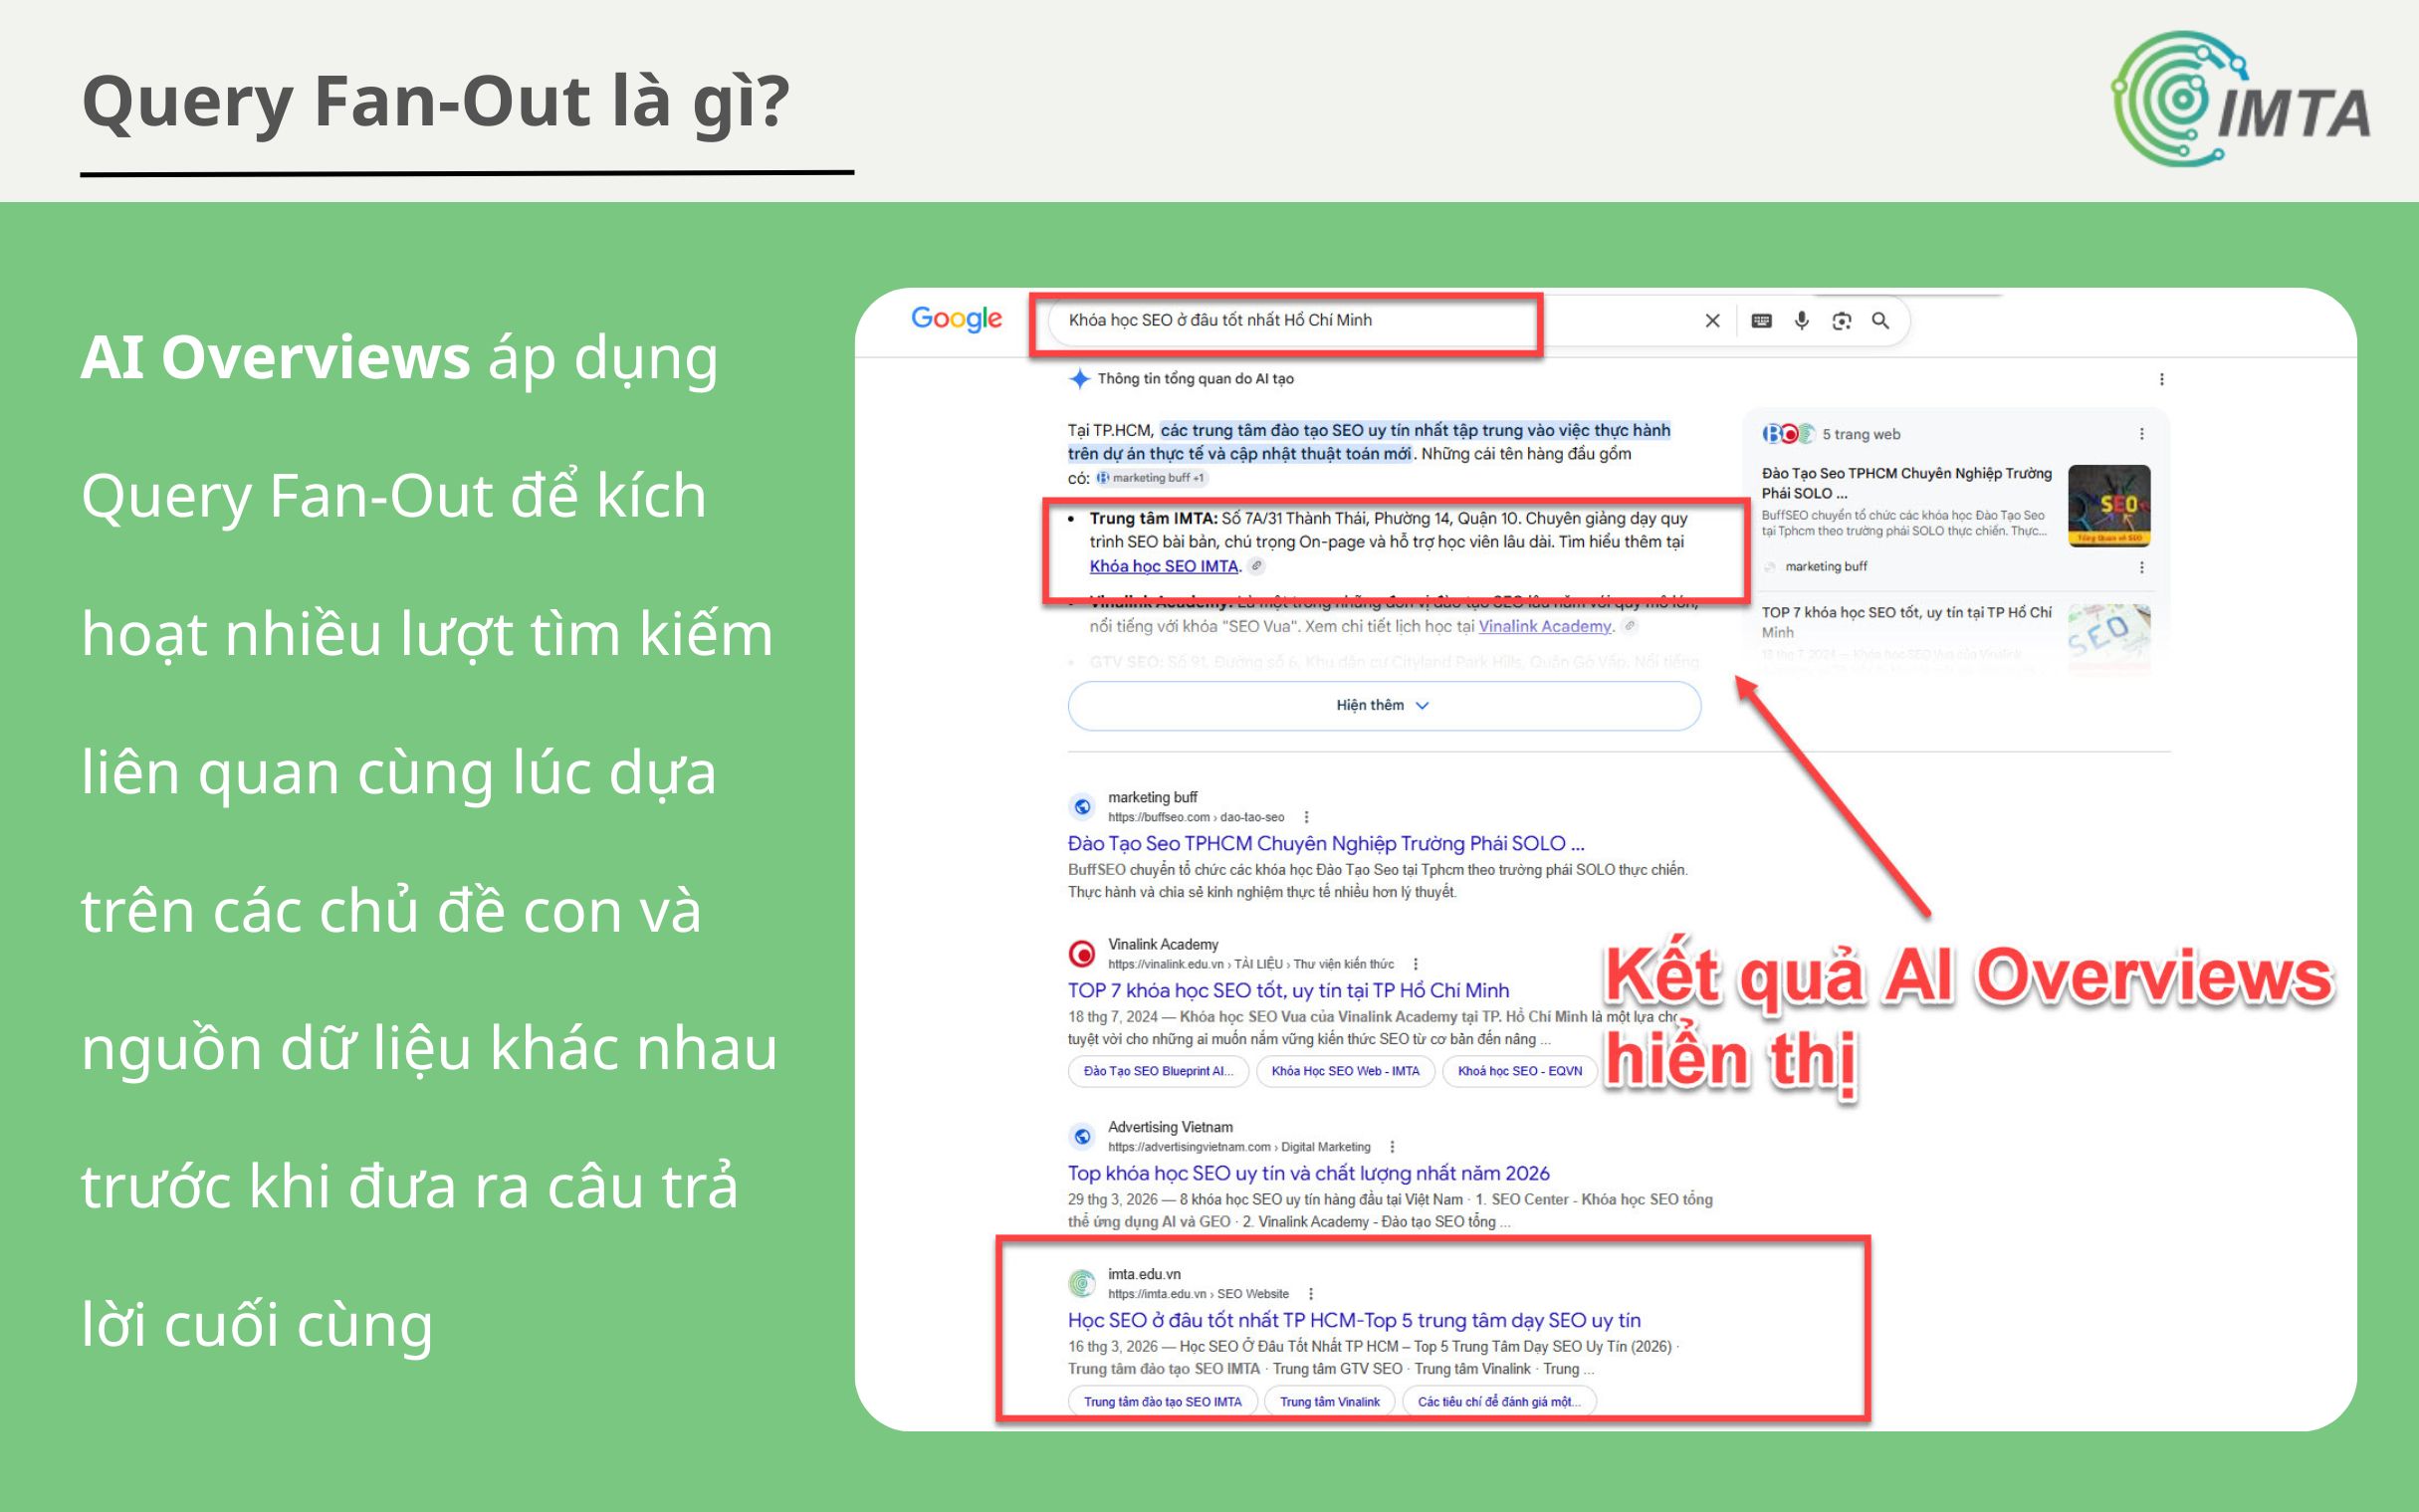Open the SEO thumbnail in the source card
The height and width of the screenshot is (1512, 2419).
(2109, 506)
